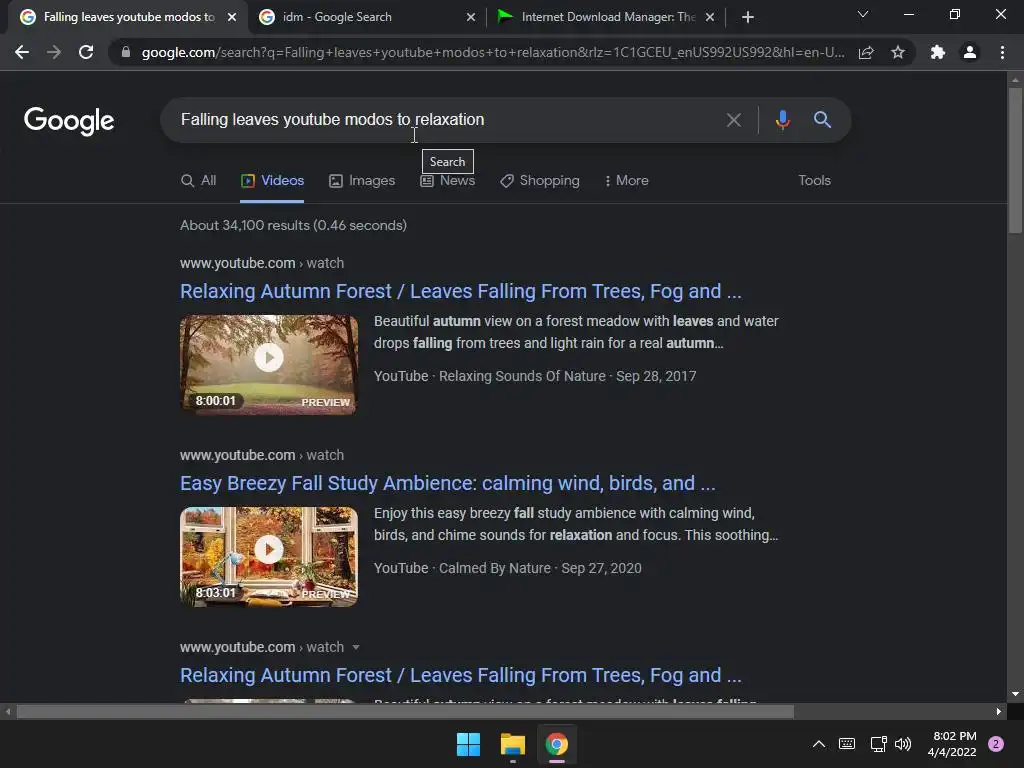Switch to News results
The height and width of the screenshot is (768, 1024).
(448, 180)
